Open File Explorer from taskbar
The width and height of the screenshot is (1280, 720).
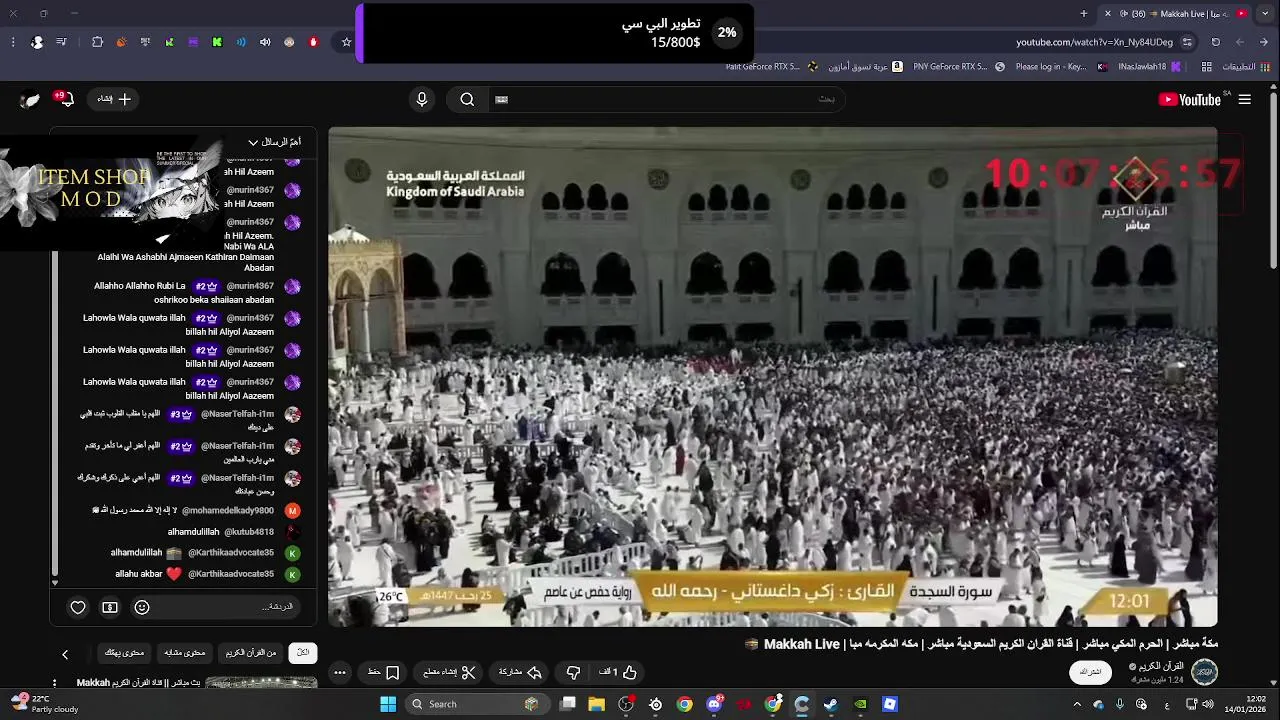597,704
